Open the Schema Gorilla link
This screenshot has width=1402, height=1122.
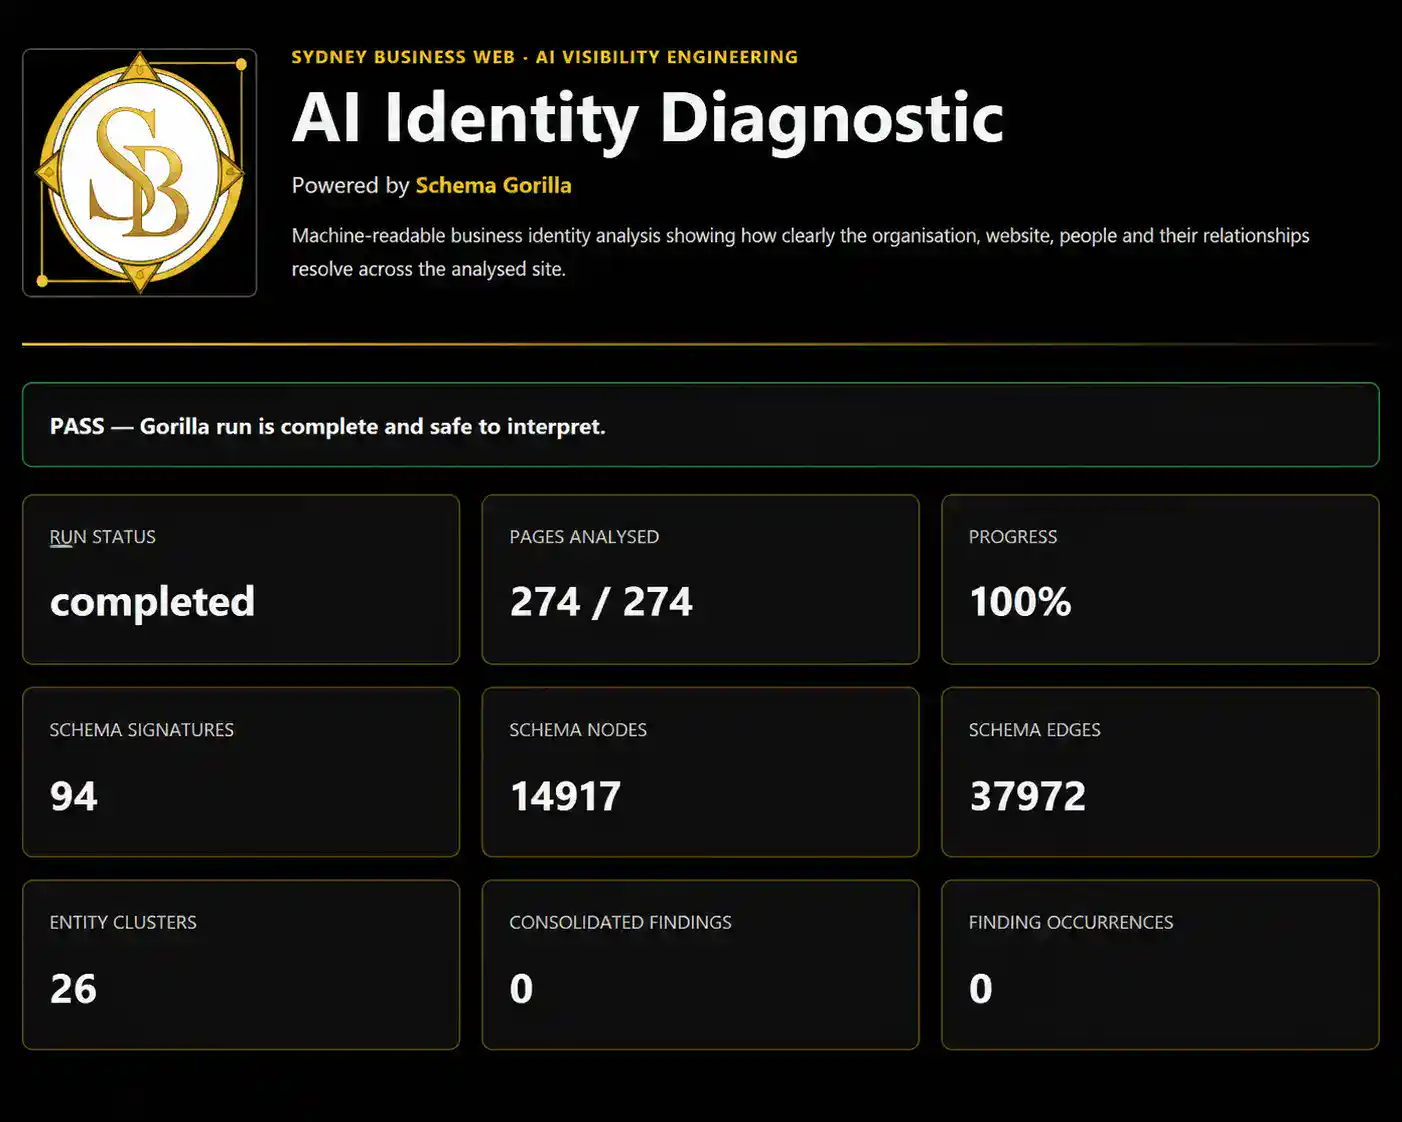click(493, 185)
